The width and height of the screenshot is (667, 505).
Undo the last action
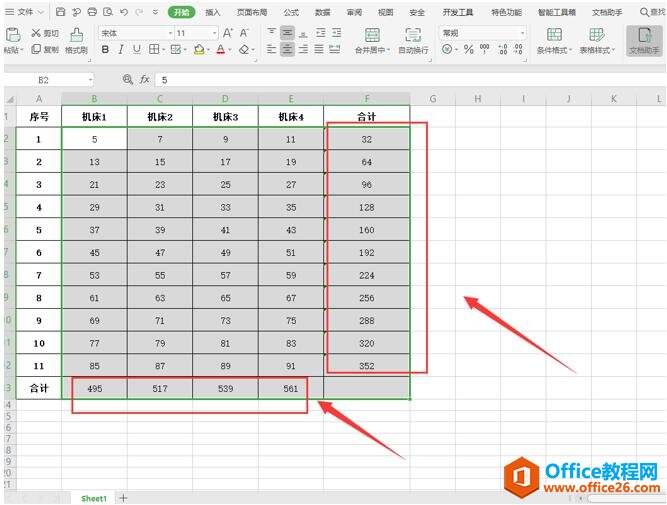(x=124, y=12)
